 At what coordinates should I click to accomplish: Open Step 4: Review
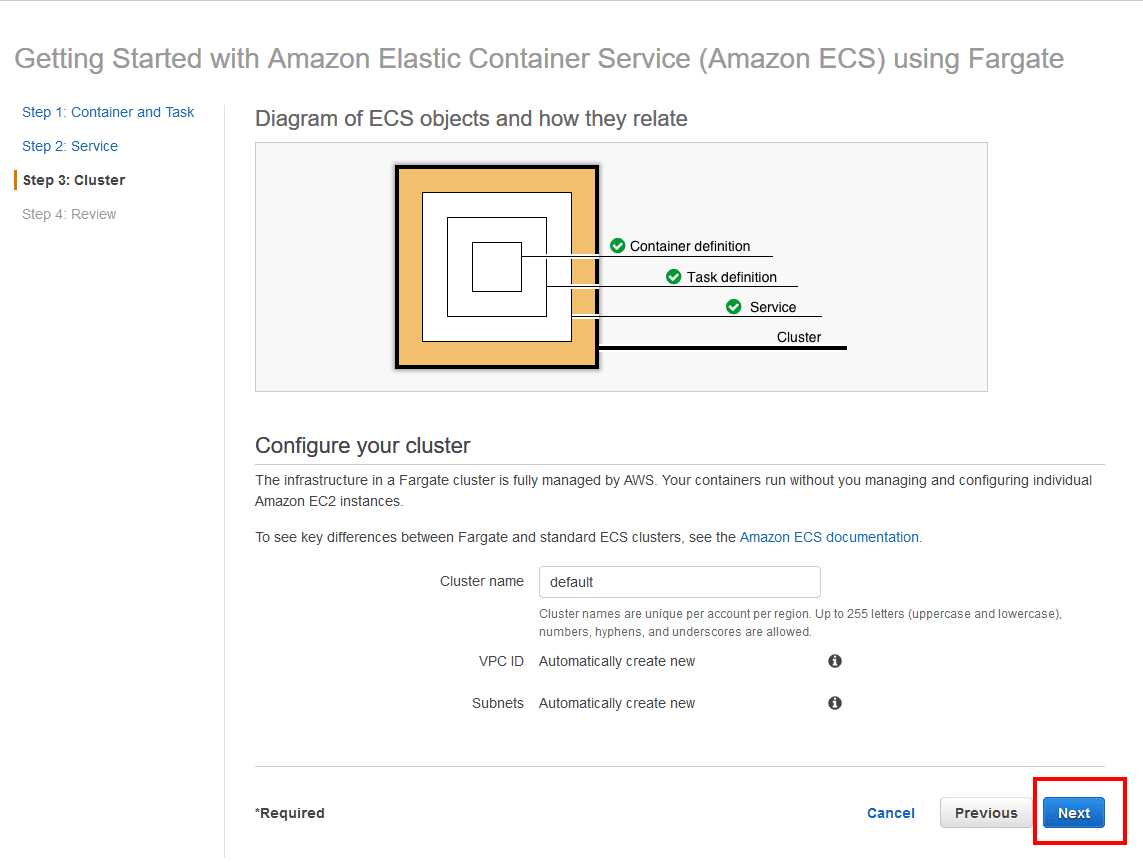click(68, 214)
